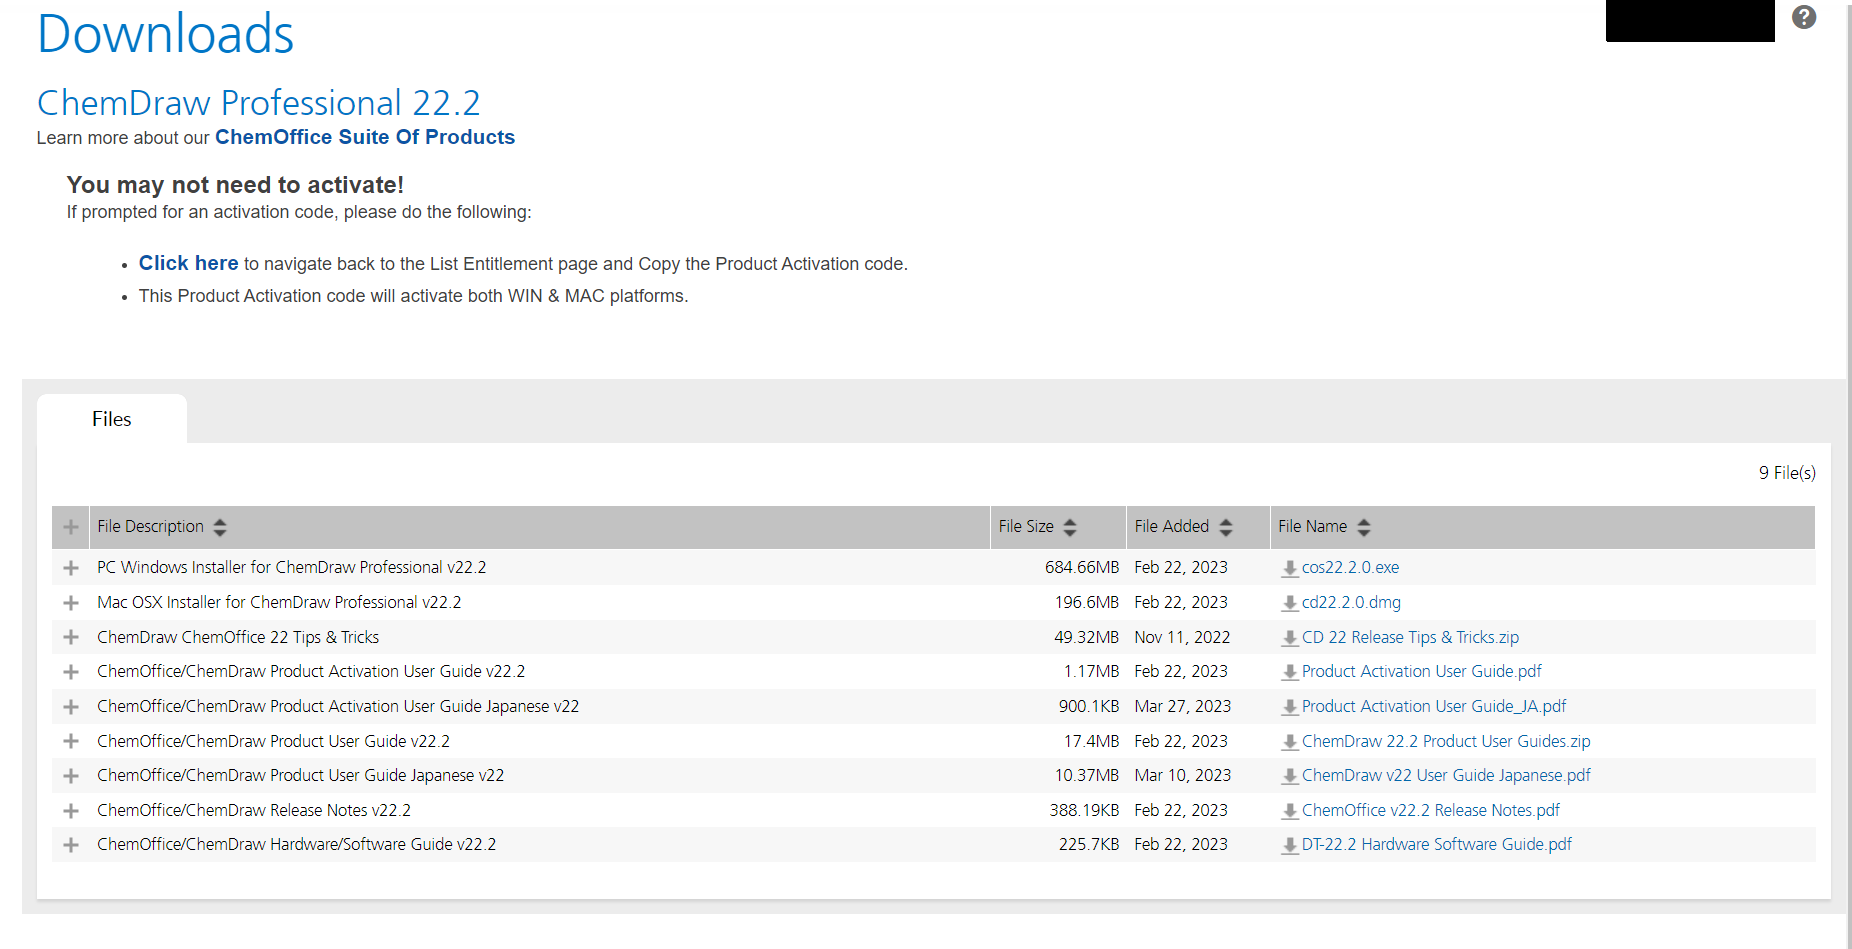Click File Added column header label
The height and width of the screenshot is (949, 1852).
1171,526
